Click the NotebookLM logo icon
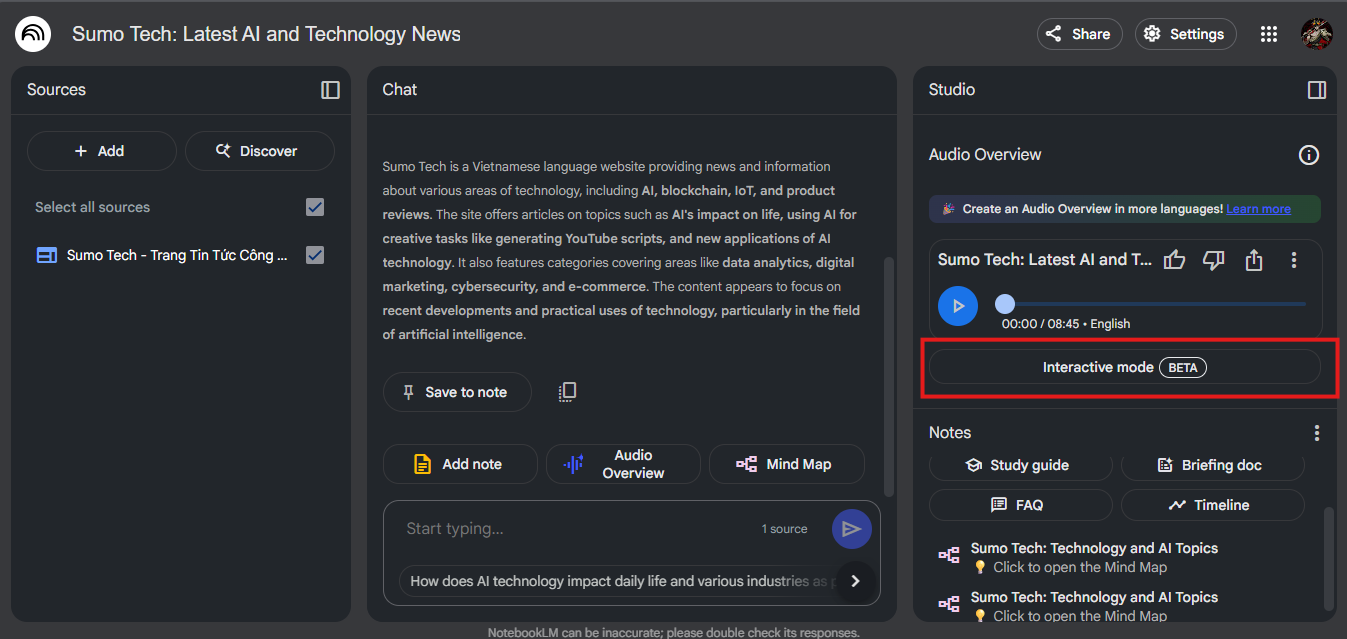The width and height of the screenshot is (1347, 639). tap(33, 34)
